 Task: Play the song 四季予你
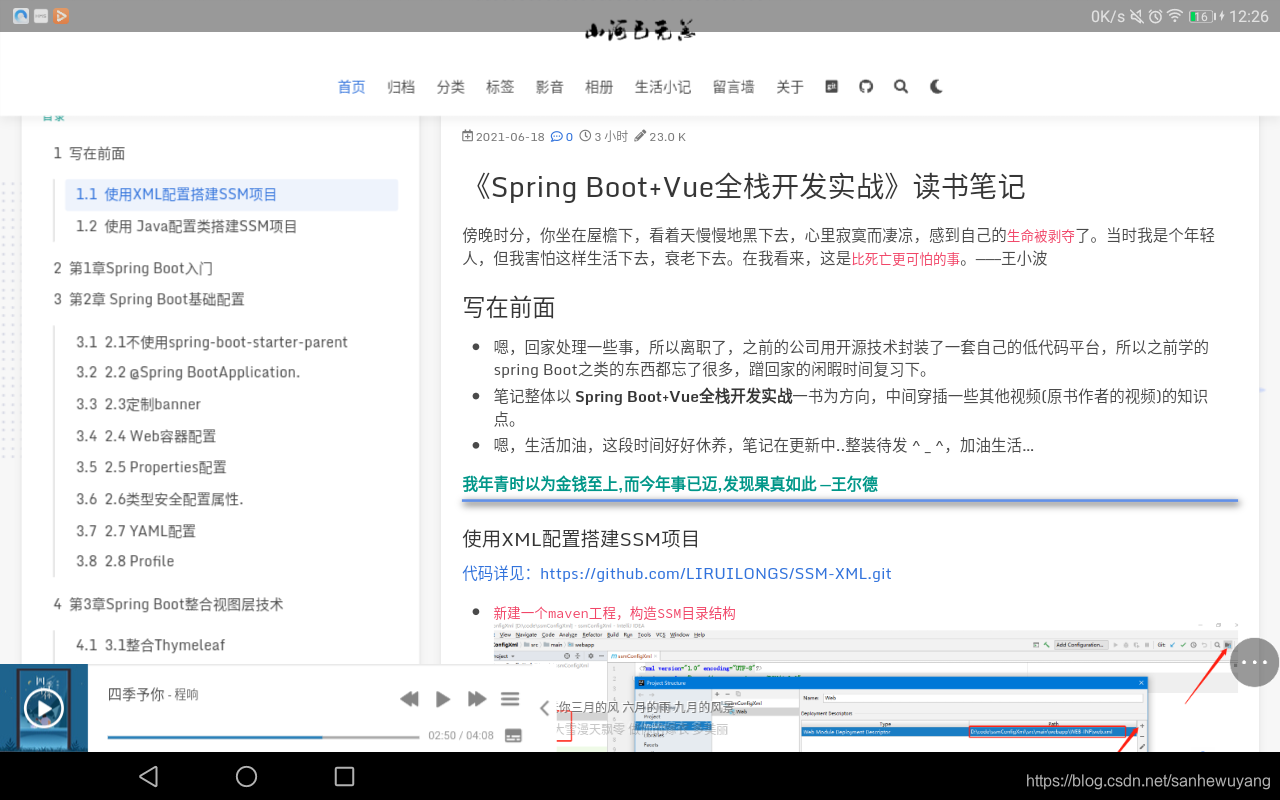[443, 699]
